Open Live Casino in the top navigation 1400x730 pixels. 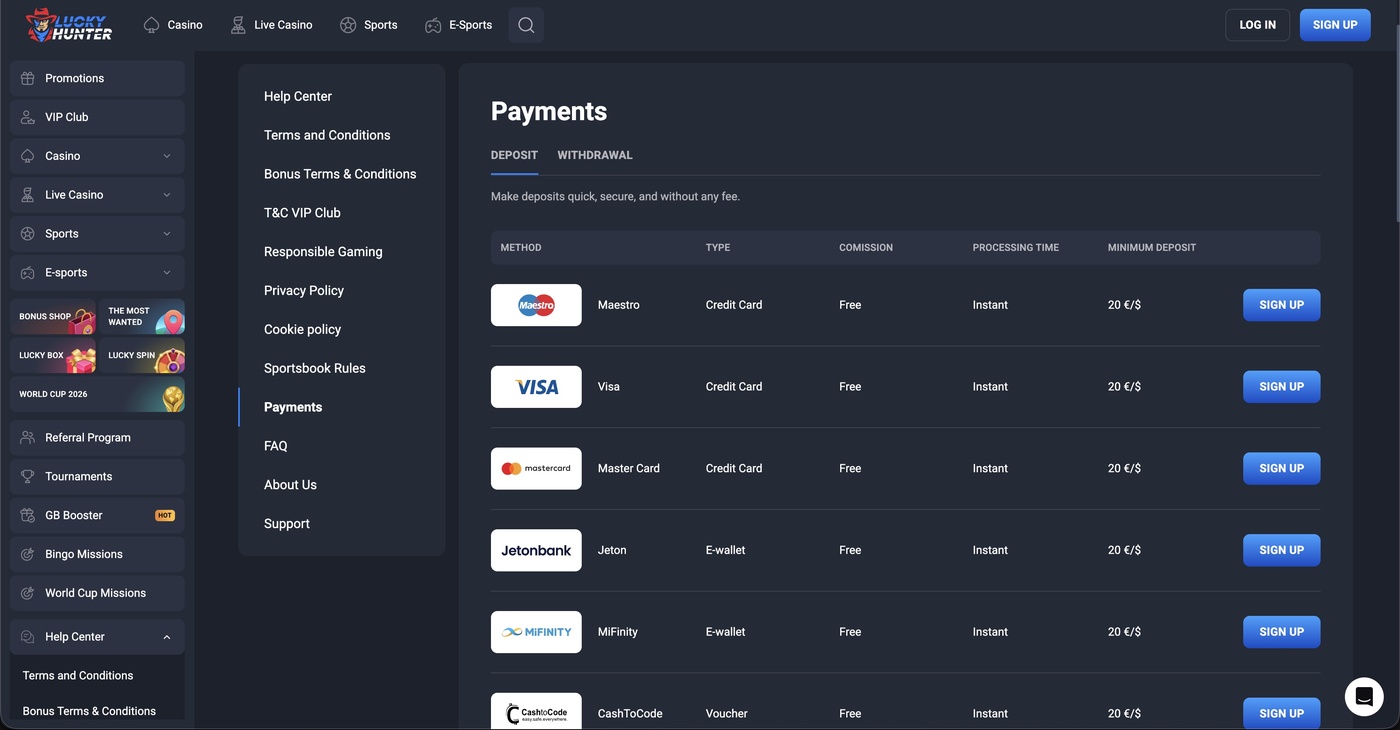271,25
